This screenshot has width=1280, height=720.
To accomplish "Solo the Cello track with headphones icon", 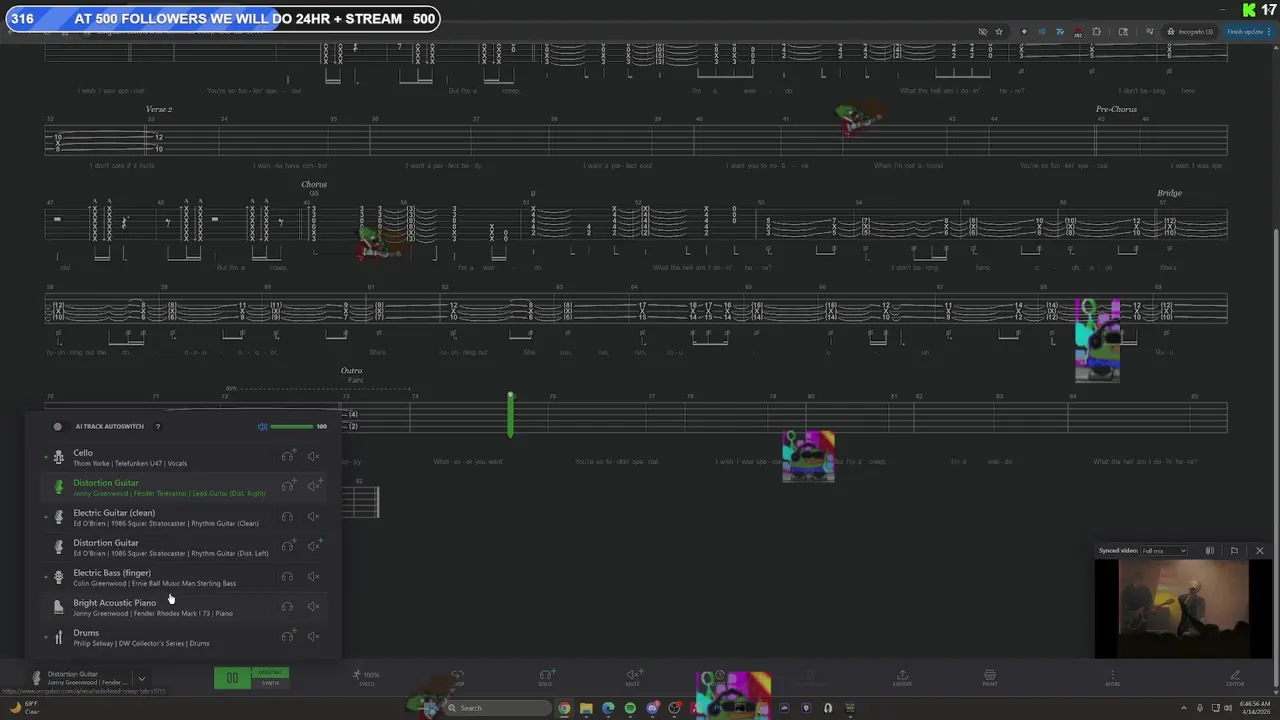I will [x=287, y=456].
